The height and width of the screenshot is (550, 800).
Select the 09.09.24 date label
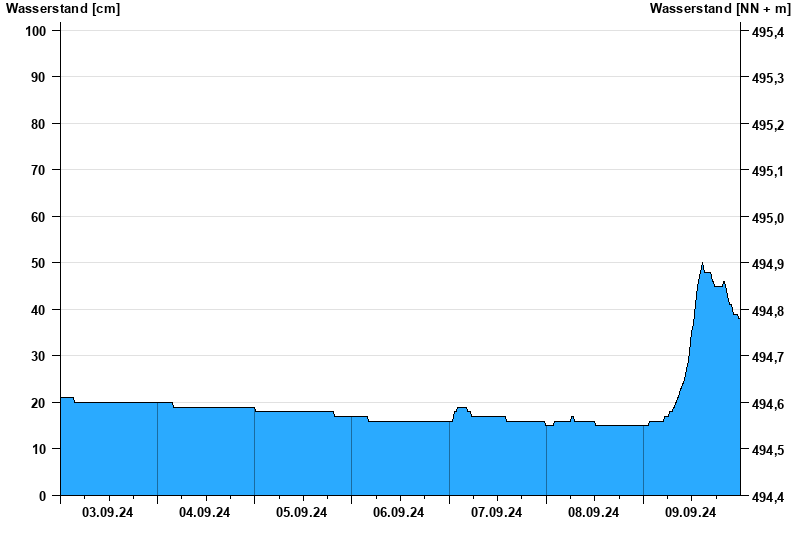[691, 513]
